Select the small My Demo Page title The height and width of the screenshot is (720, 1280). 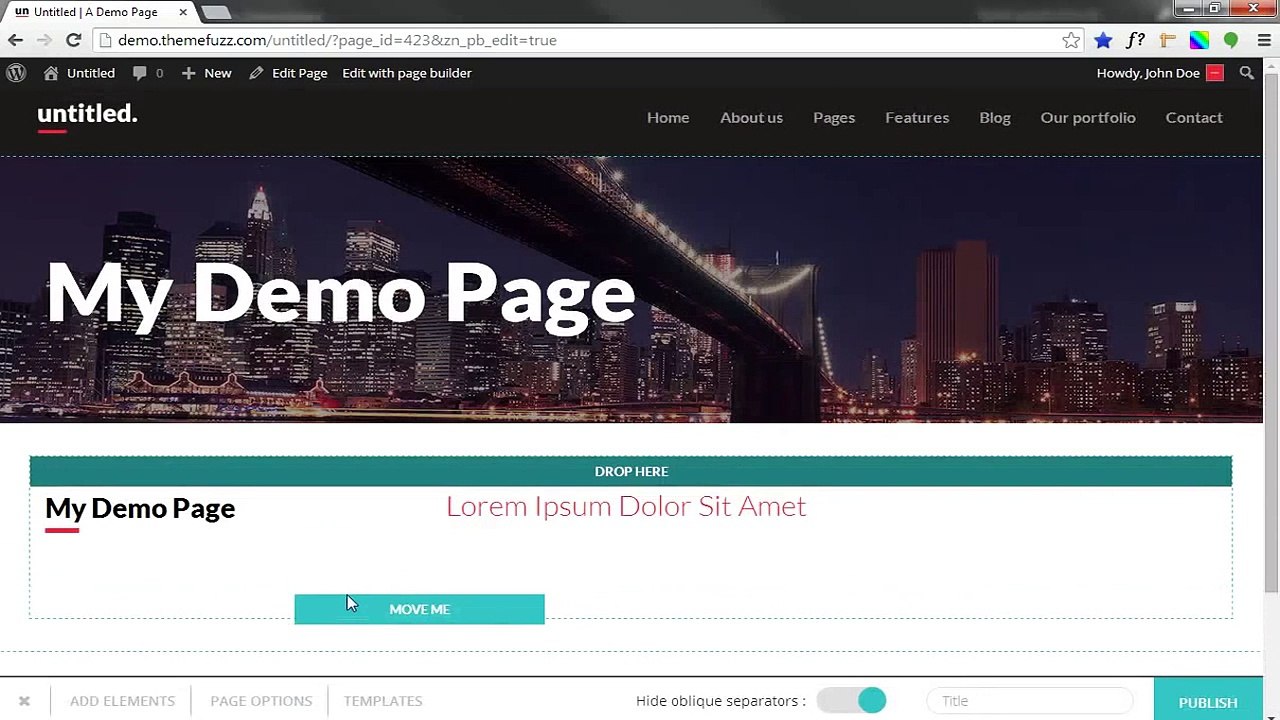140,508
